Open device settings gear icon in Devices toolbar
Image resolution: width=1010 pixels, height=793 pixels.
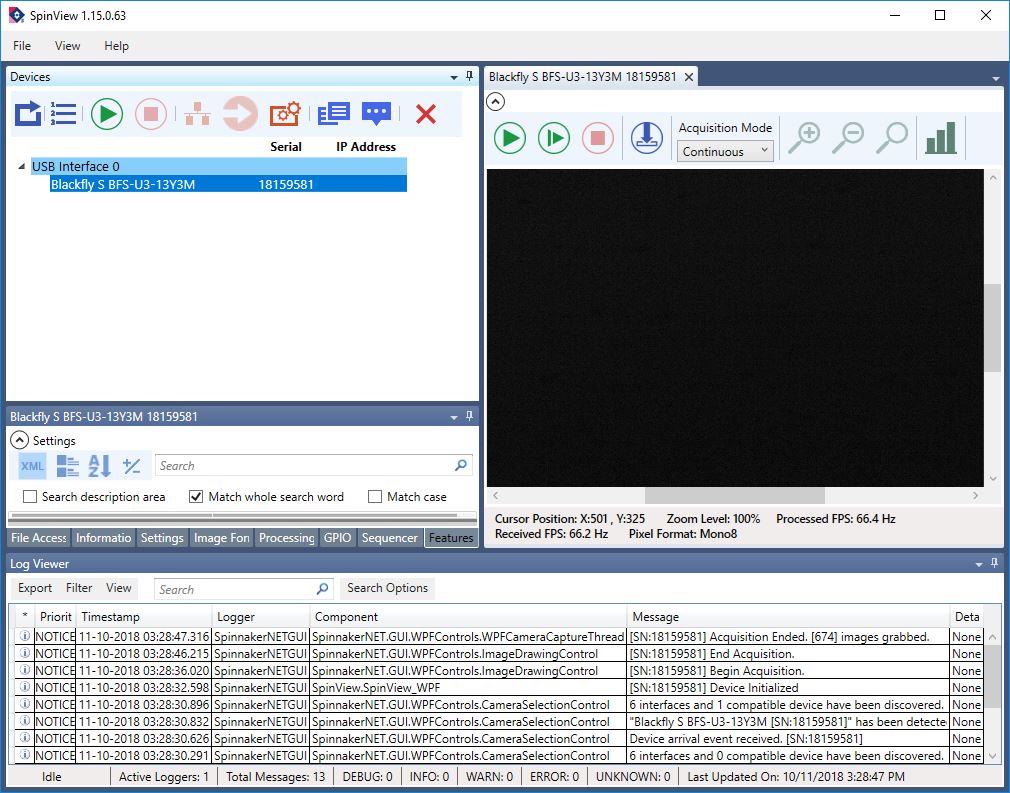(x=285, y=114)
